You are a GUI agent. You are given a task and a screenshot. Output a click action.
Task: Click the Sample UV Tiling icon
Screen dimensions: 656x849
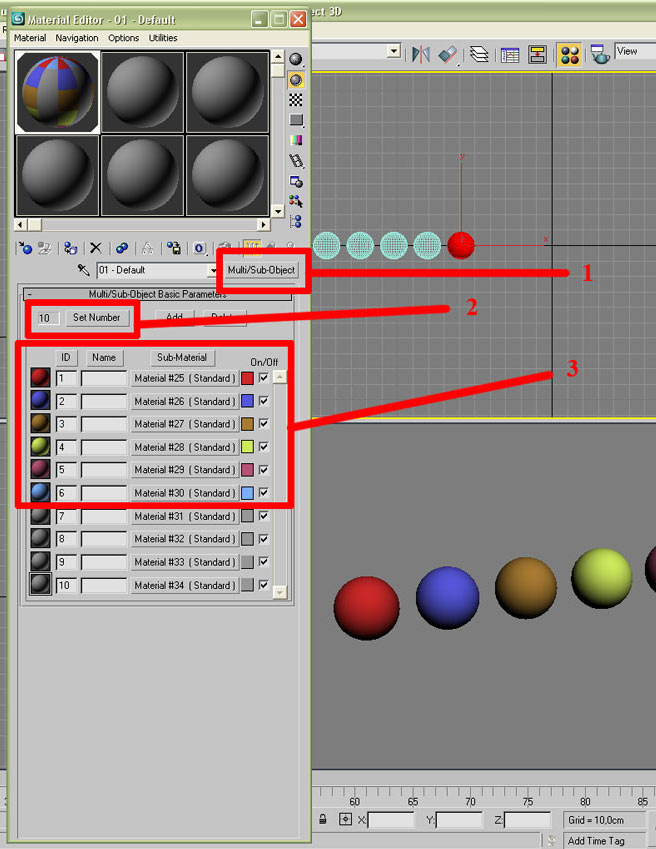296,120
